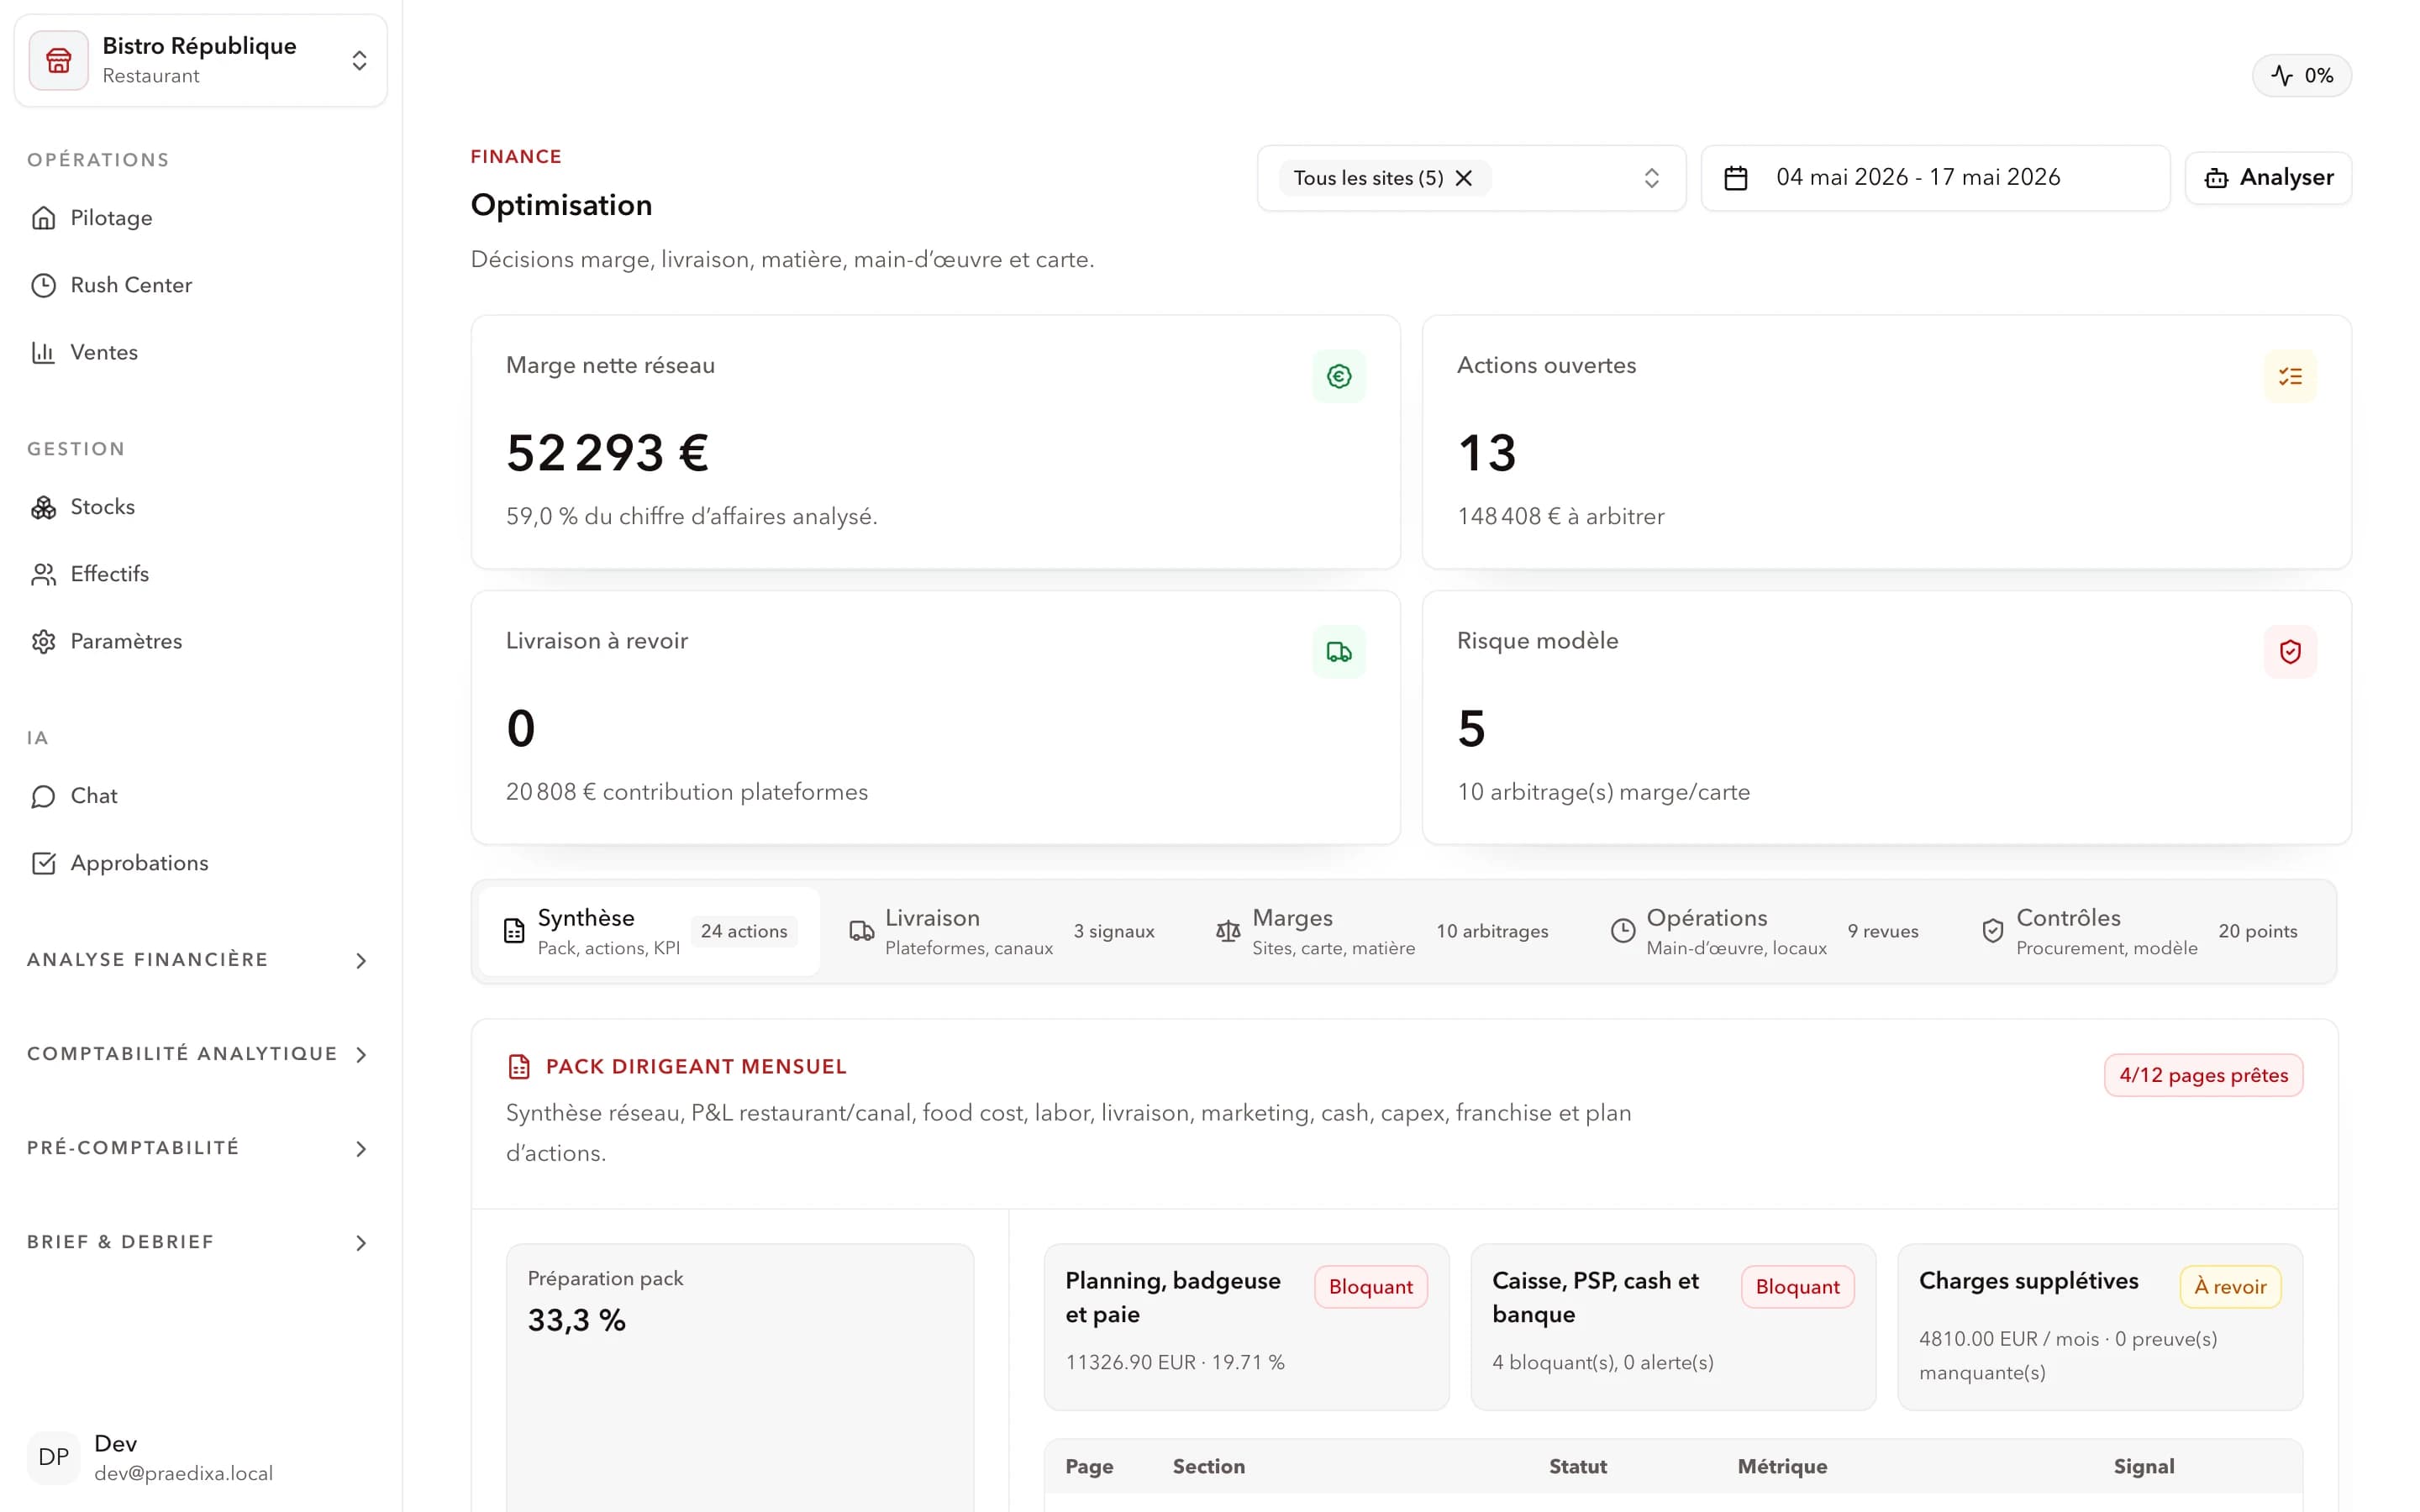2420x1512 pixels.
Task: Click the truck icon on Livraison à revoir
Action: [1339, 652]
